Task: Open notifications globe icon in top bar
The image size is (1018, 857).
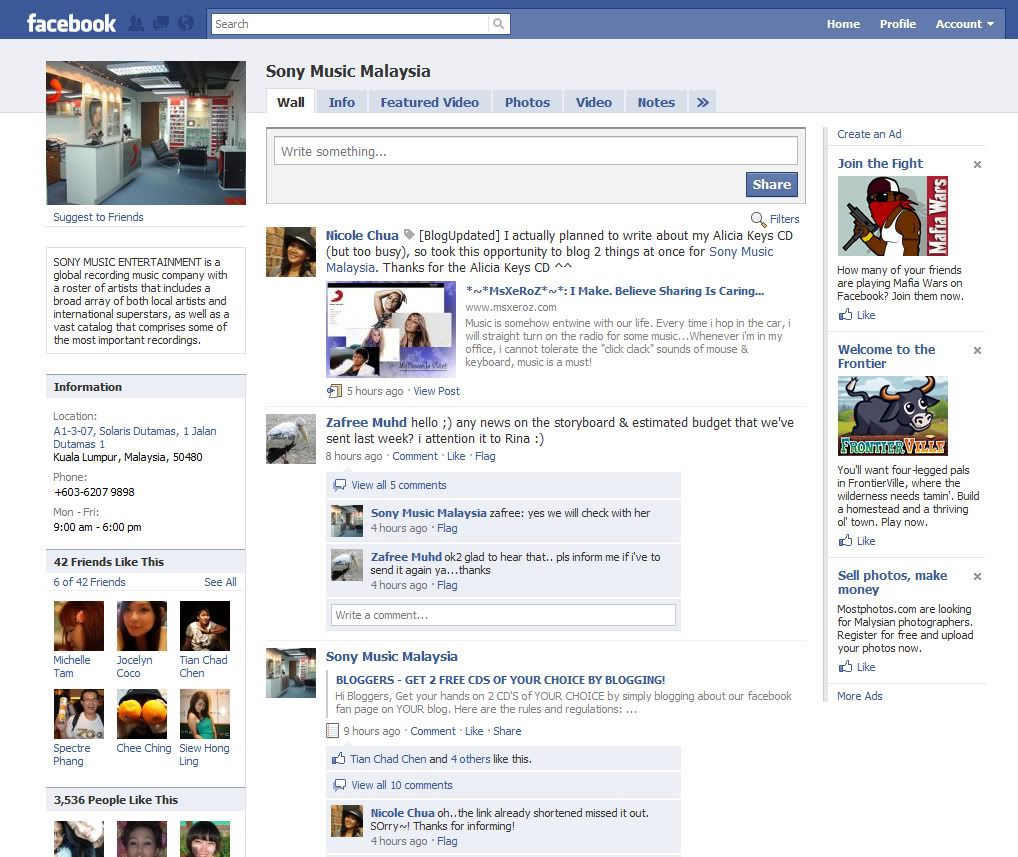Action: click(x=186, y=23)
